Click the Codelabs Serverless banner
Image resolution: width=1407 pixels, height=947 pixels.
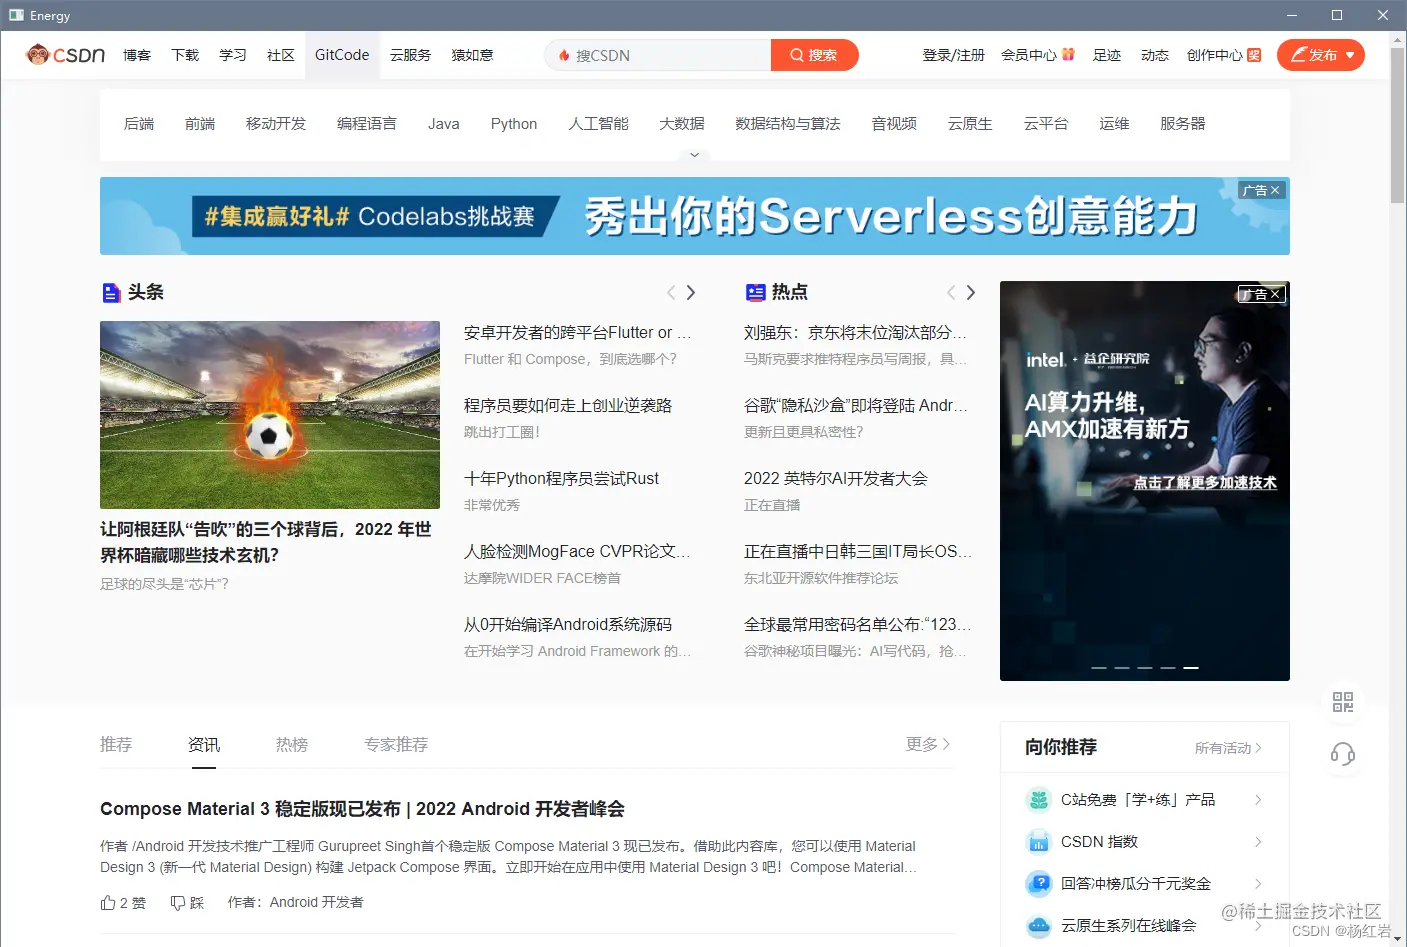(695, 216)
